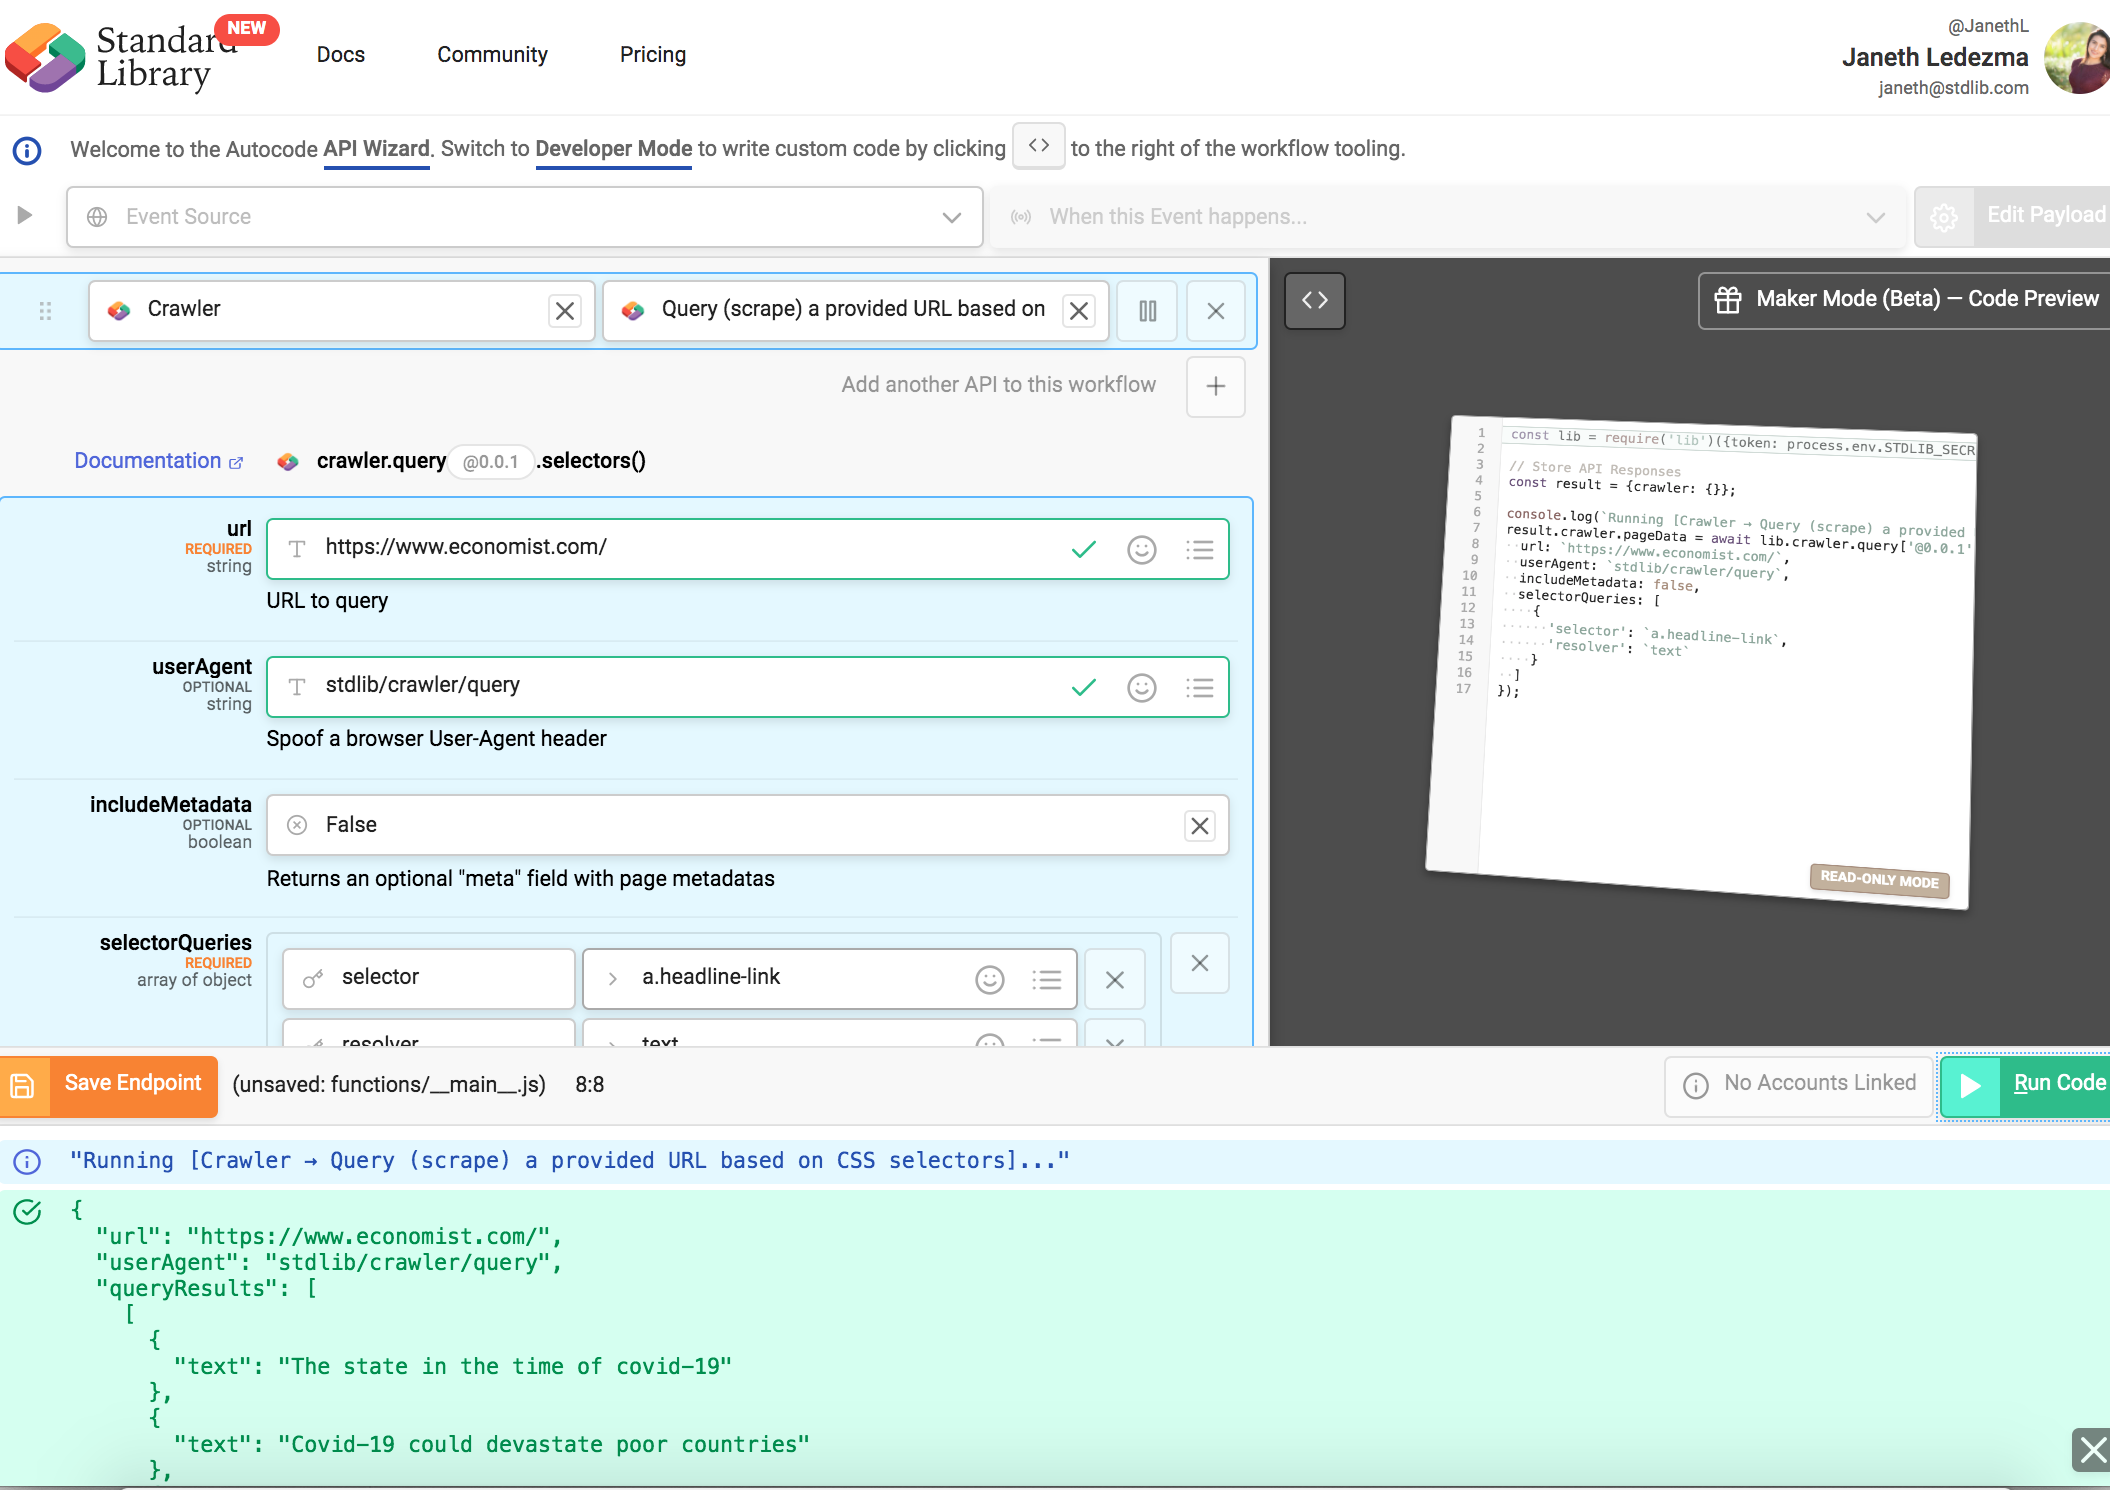
Task: Grab the workflow step drag handle
Action: [x=45, y=311]
